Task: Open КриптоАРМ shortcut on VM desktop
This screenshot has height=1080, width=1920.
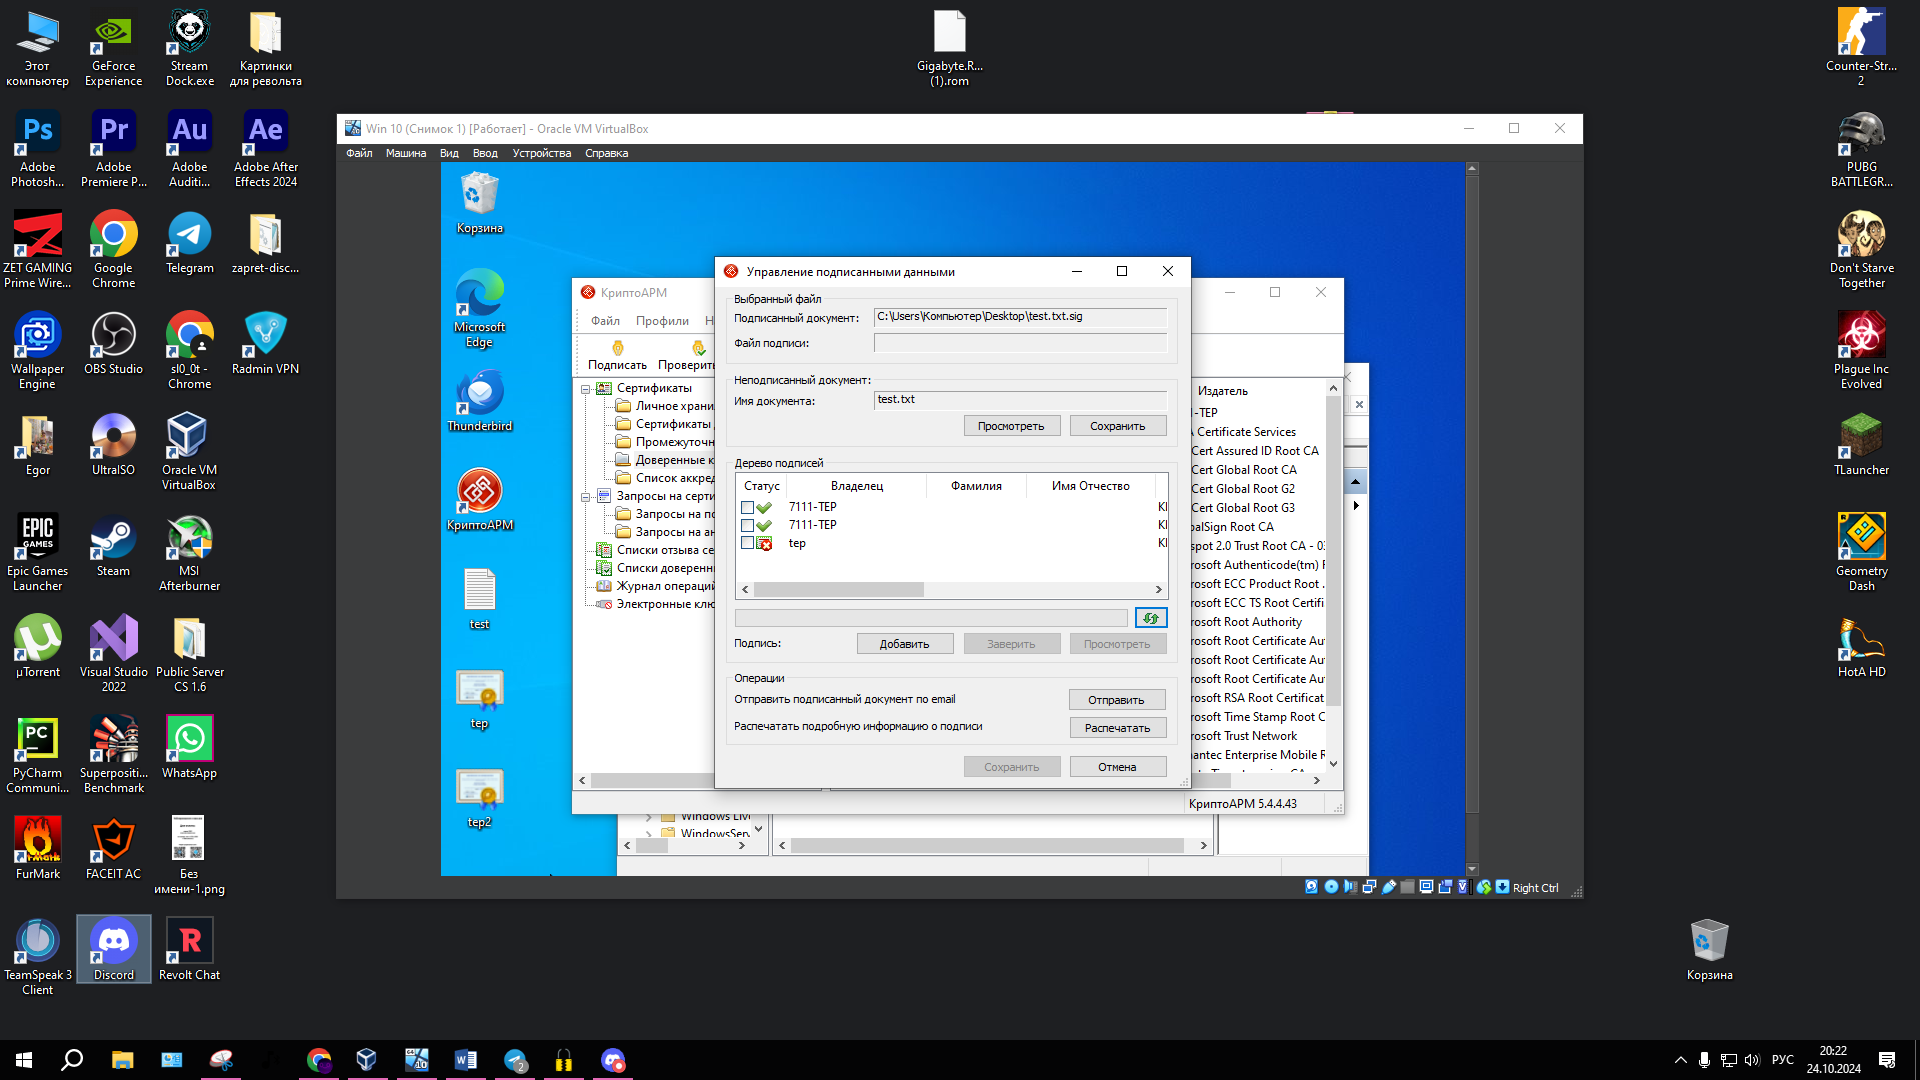Action: tap(479, 500)
